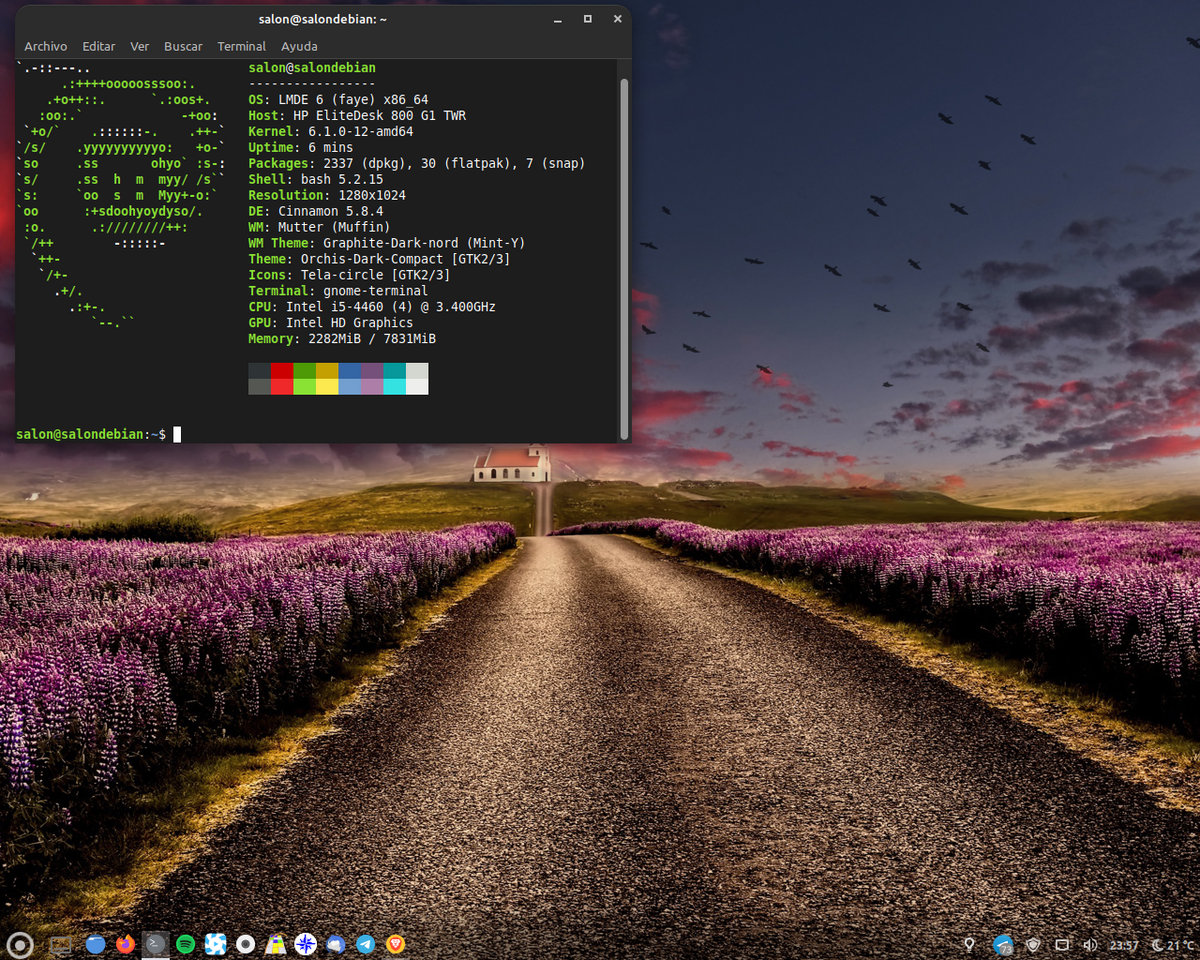Open the Ver menu
1200x960 pixels.
click(x=140, y=46)
